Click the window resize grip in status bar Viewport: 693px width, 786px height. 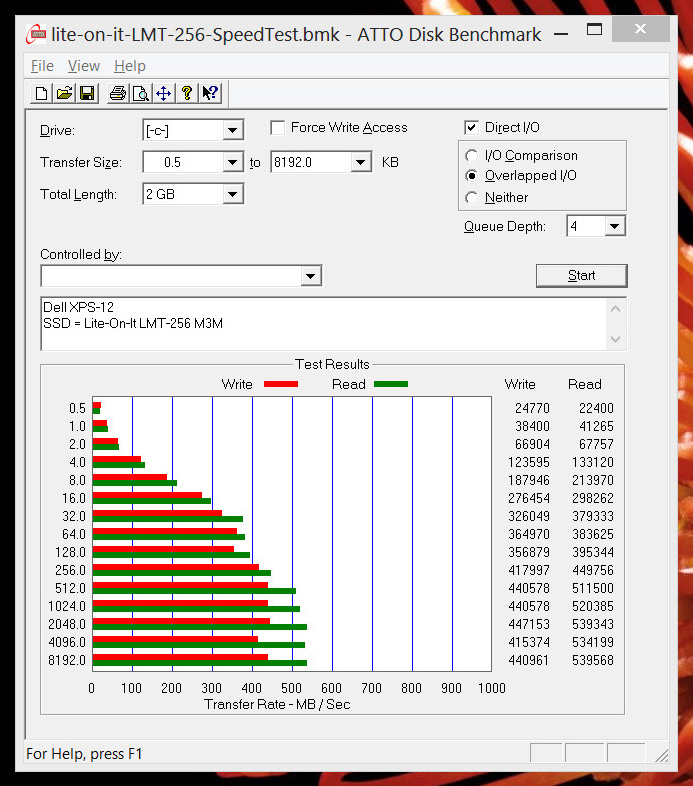point(662,755)
